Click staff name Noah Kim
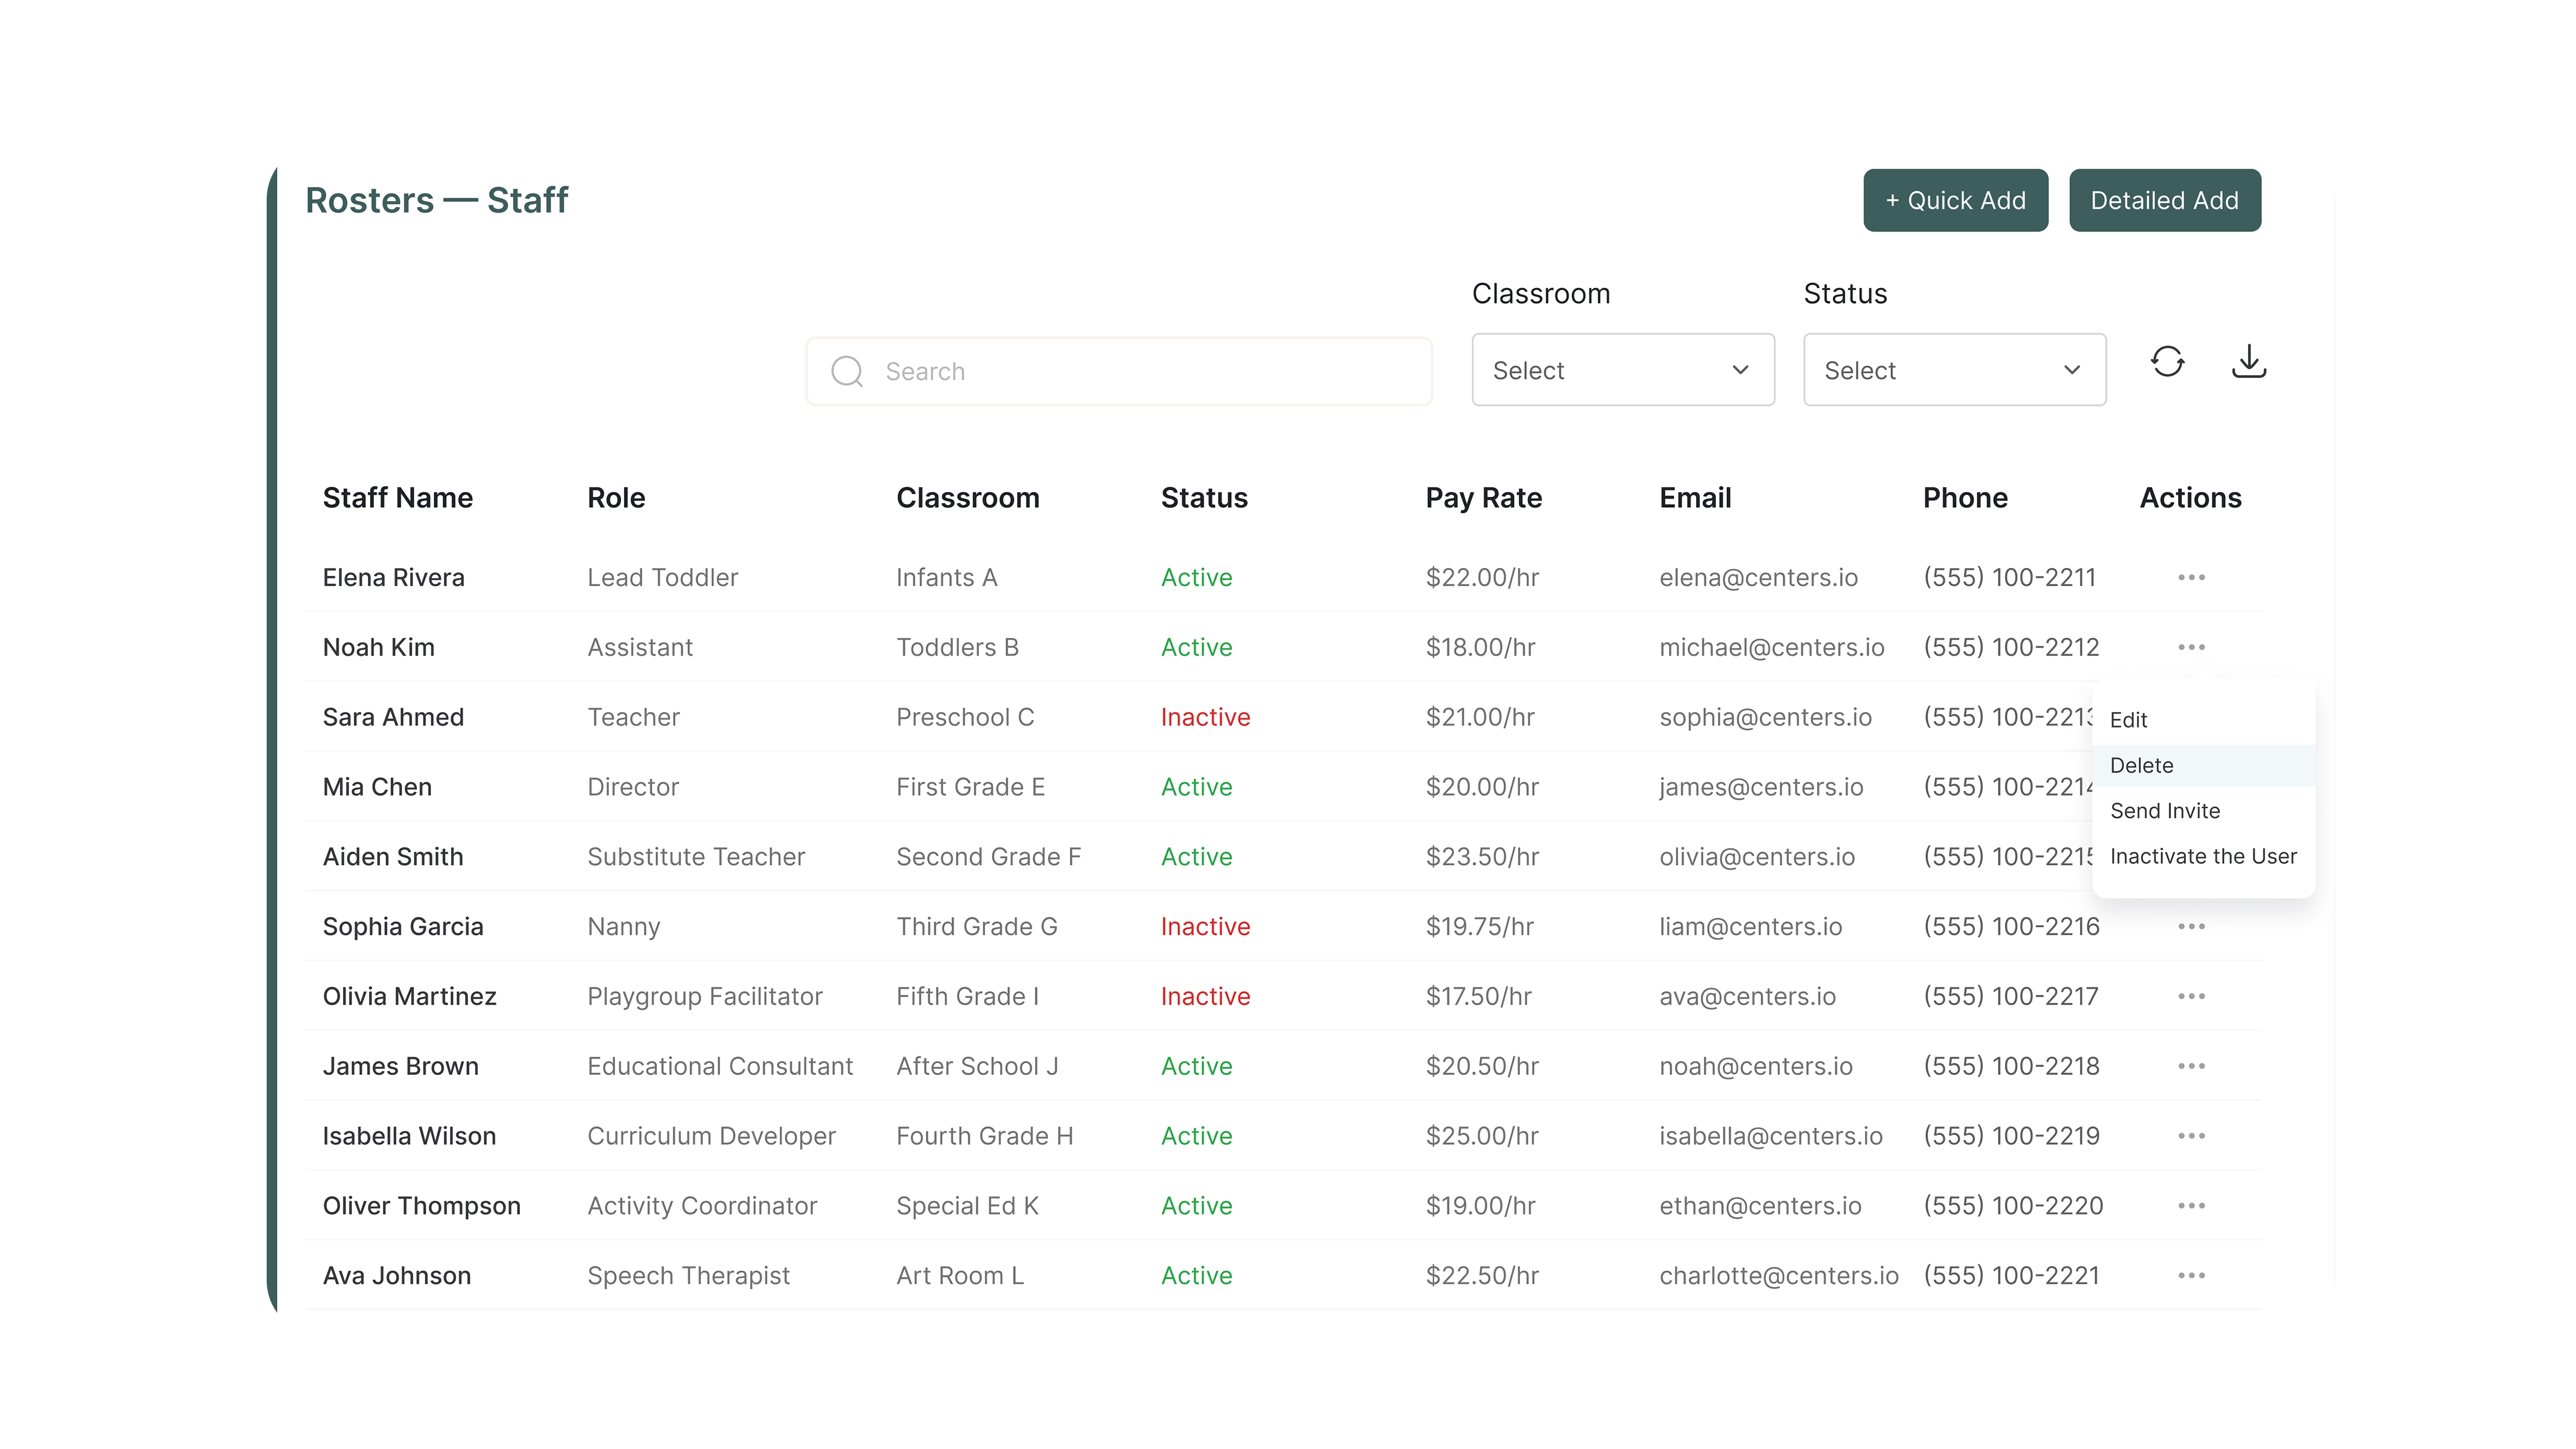Image resolution: width=2576 pixels, height=1449 pixels. [x=378, y=648]
